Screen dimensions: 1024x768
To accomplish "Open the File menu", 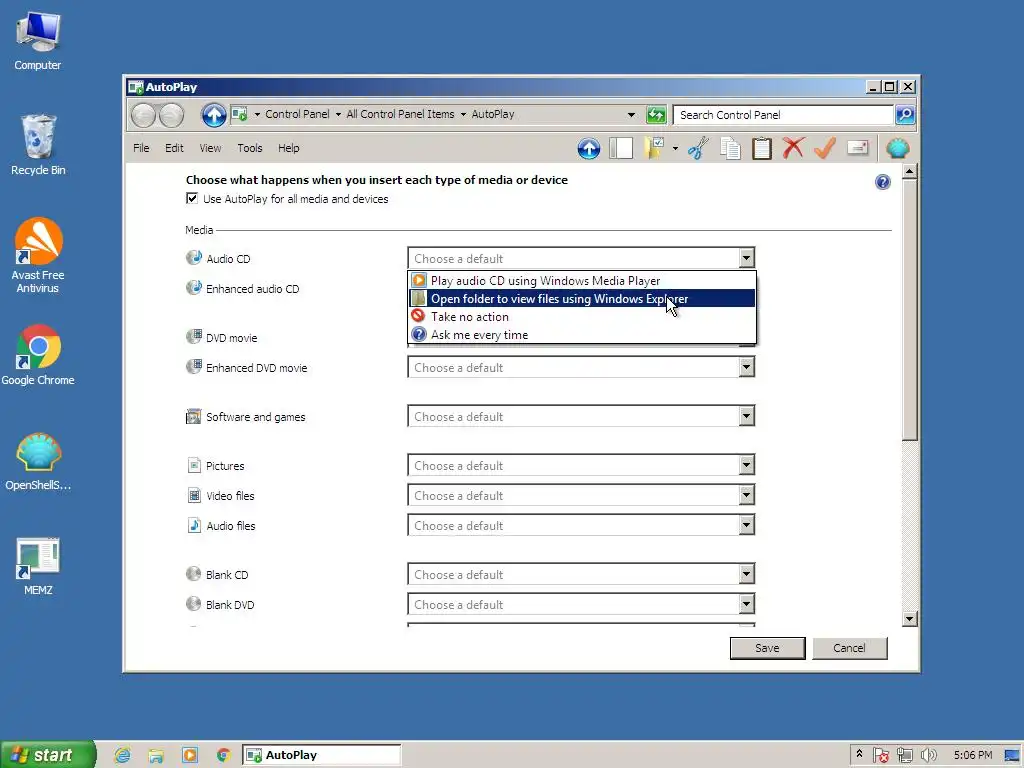I will pos(141,148).
